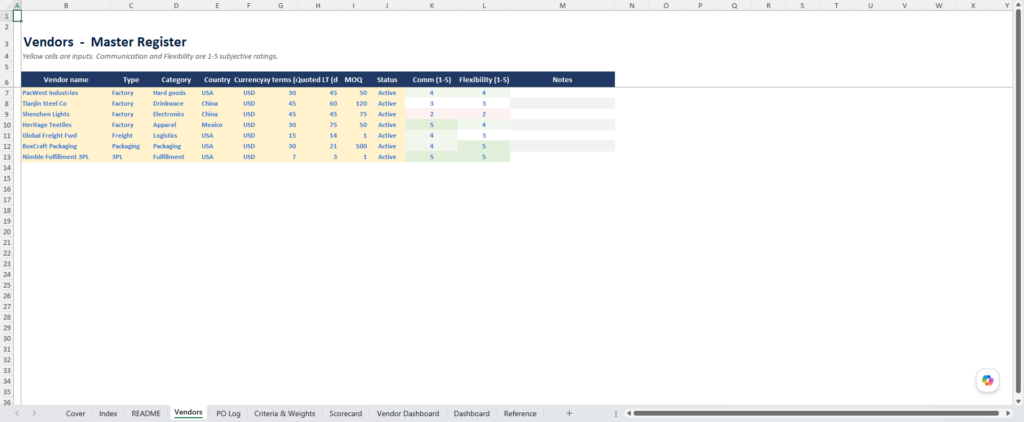Image resolution: width=1024 pixels, height=422 pixels.
Task: Select the Vendors sheet tab
Action: 188,413
